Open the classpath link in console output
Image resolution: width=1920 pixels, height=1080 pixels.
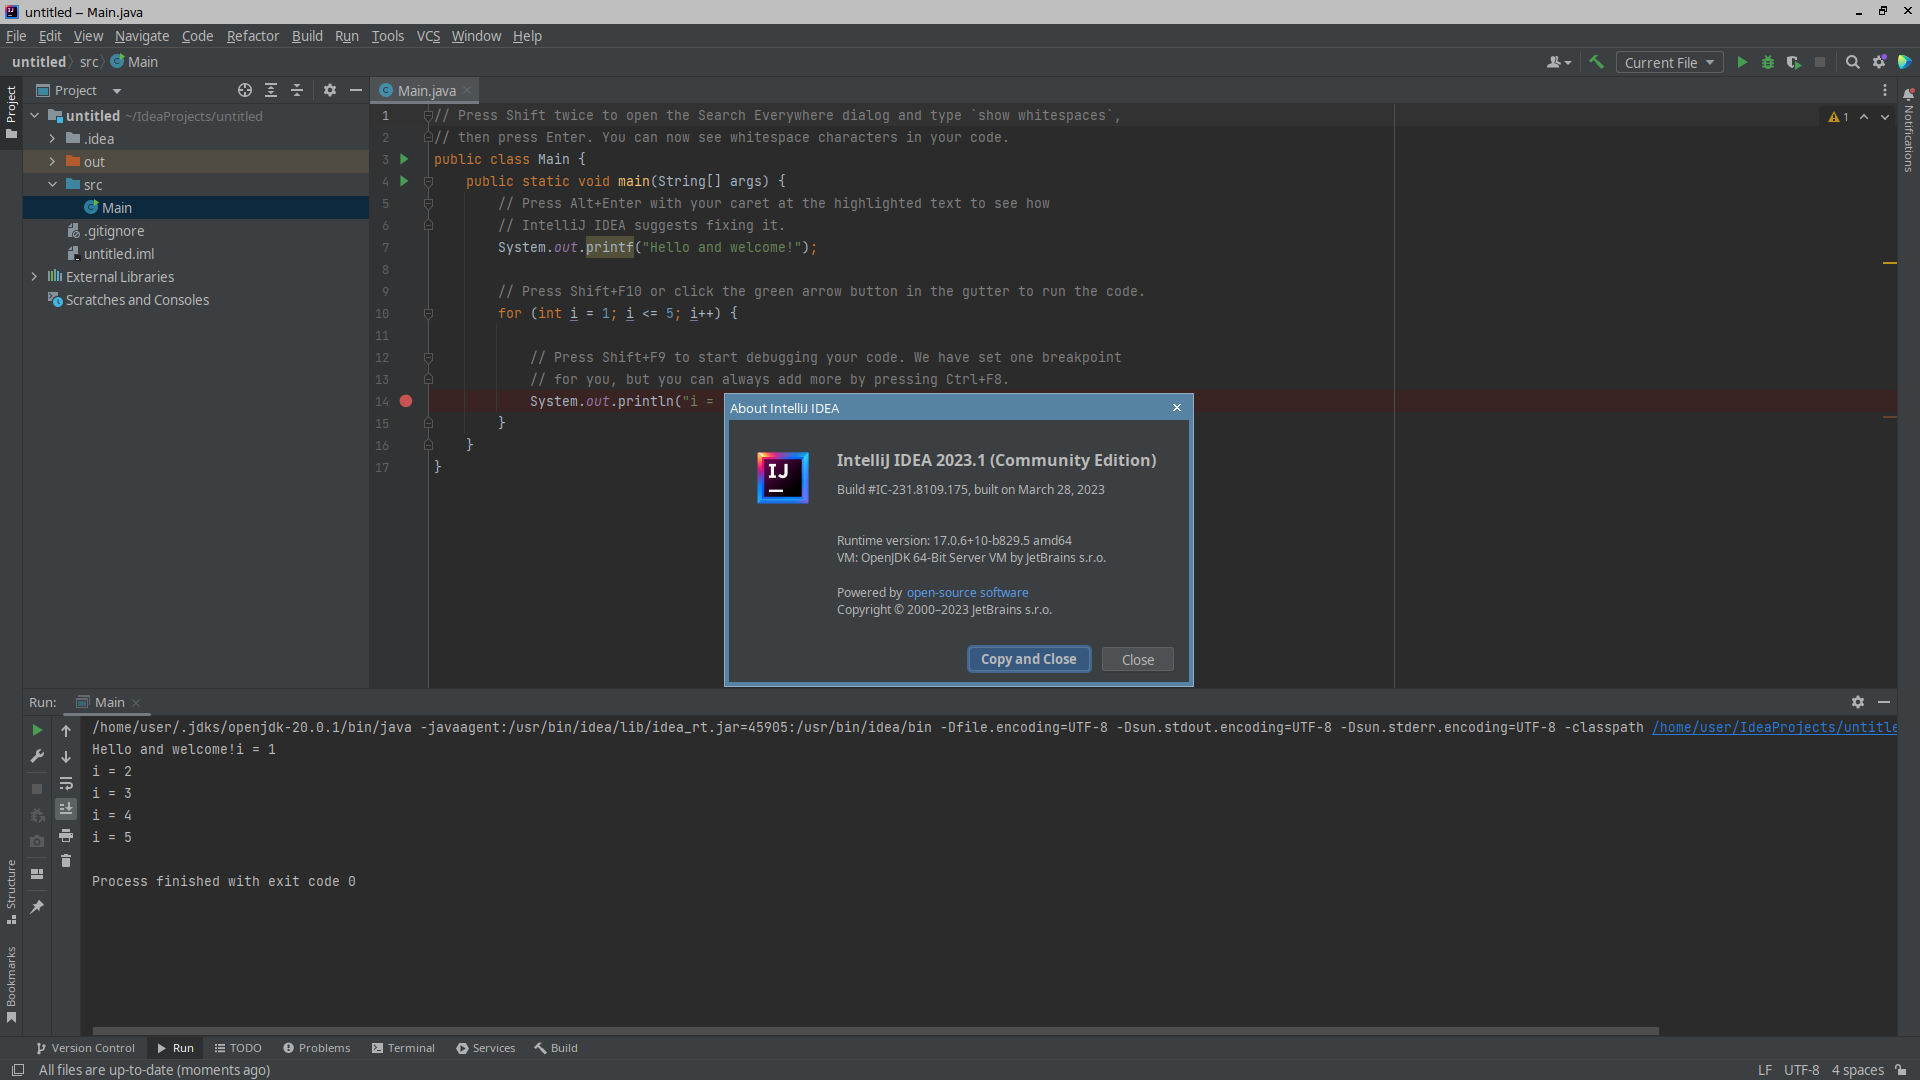tap(1774, 727)
